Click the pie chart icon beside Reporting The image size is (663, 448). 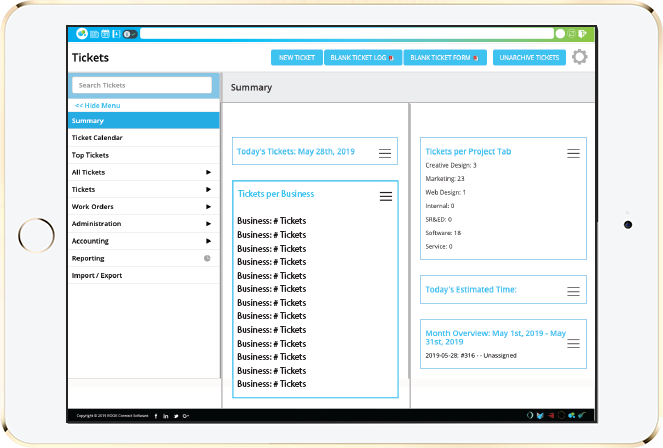(x=207, y=258)
